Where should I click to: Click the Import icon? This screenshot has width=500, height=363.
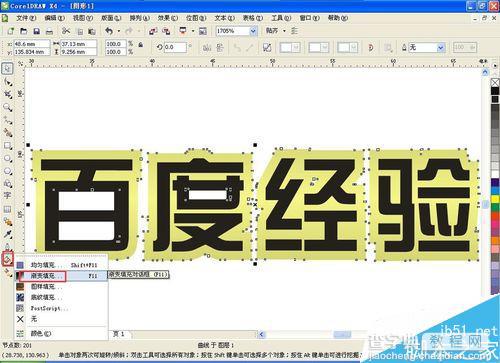[x=153, y=31]
